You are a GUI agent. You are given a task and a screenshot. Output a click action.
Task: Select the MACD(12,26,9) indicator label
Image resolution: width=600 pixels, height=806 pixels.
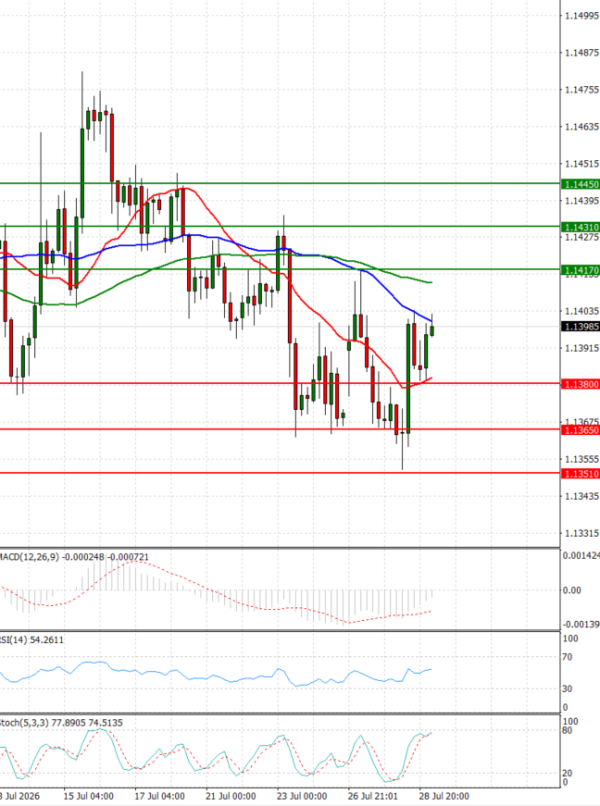29,557
